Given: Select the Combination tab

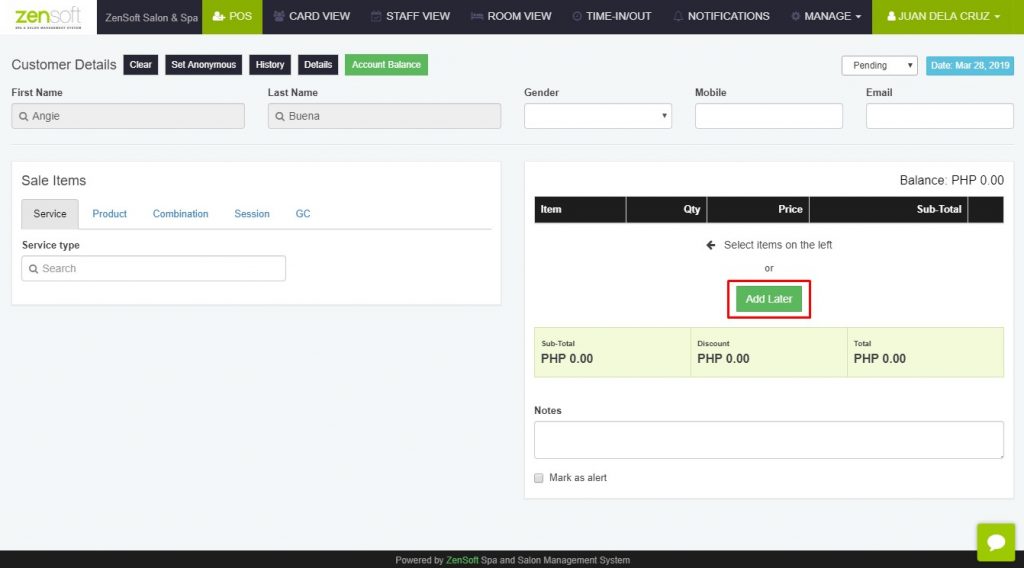Looking at the screenshot, I should click(x=180, y=213).
